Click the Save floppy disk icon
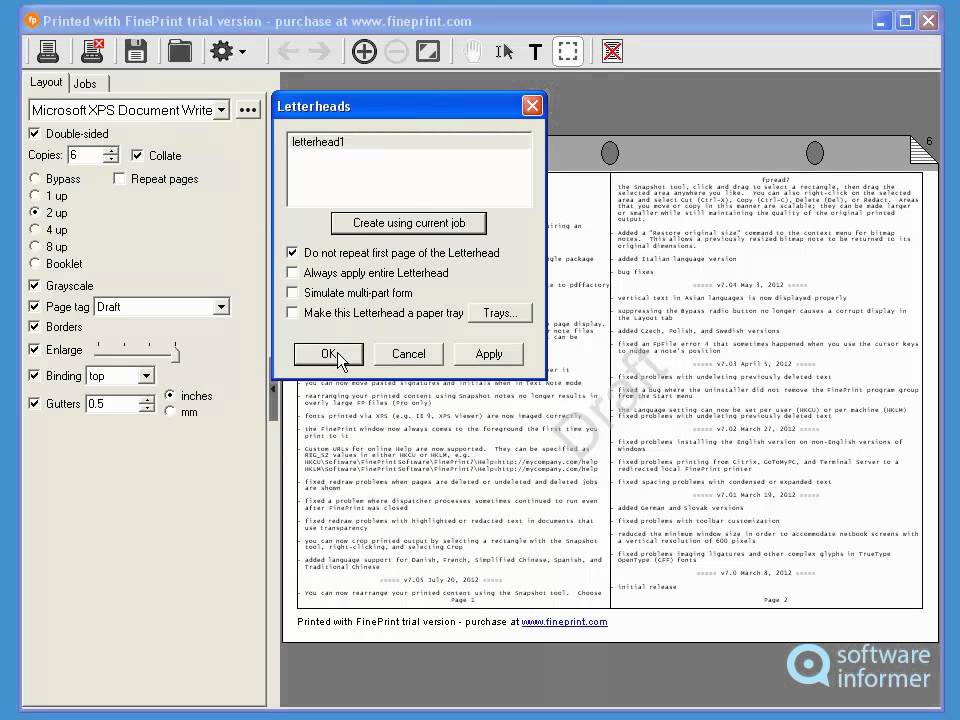Image resolution: width=960 pixels, height=720 pixels. click(135, 51)
